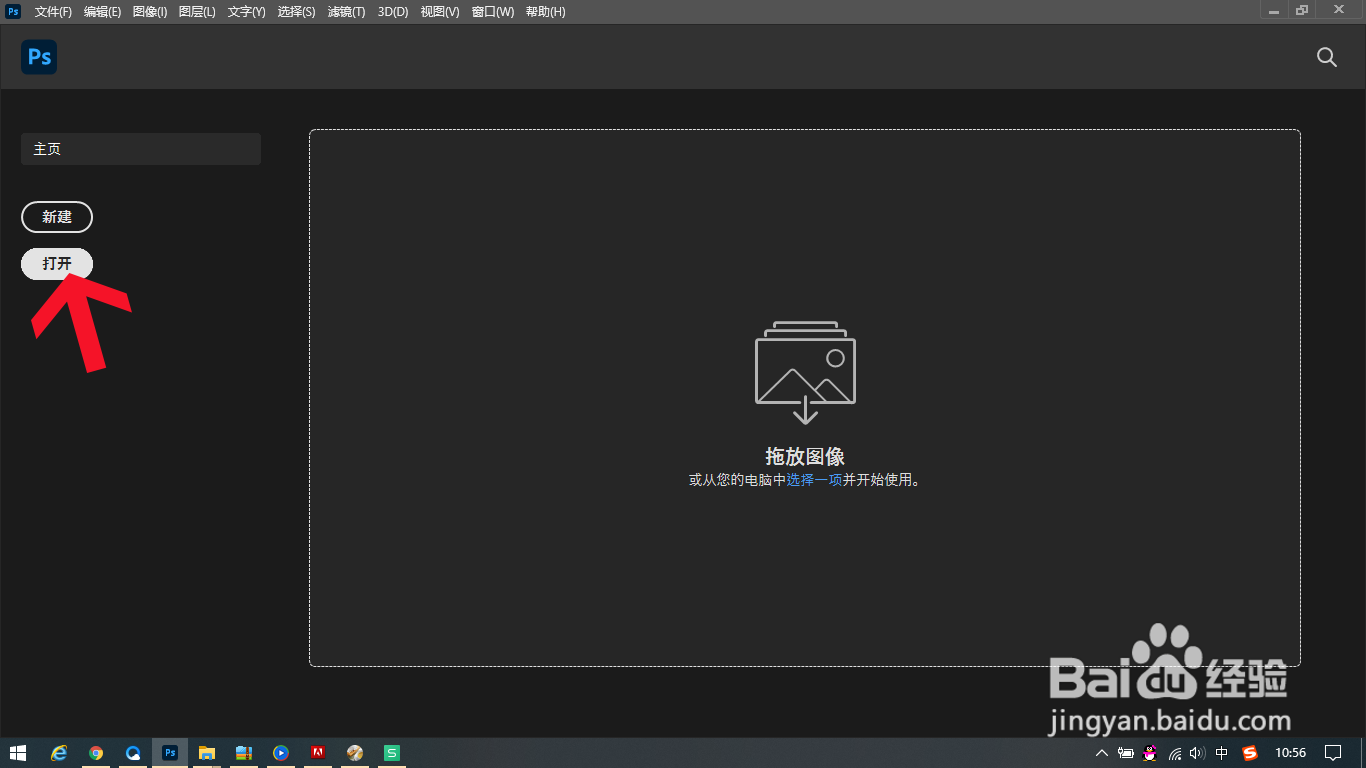1366x768 pixels.
Task: Open the volume control in the system tray
Action: (1197, 753)
